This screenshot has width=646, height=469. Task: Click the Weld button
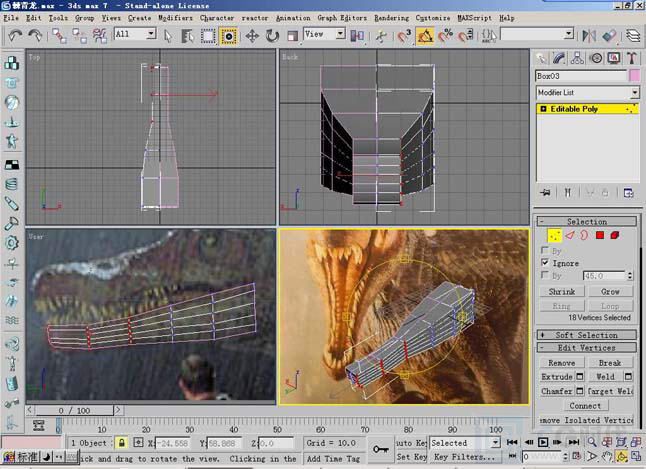click(606, 376)
